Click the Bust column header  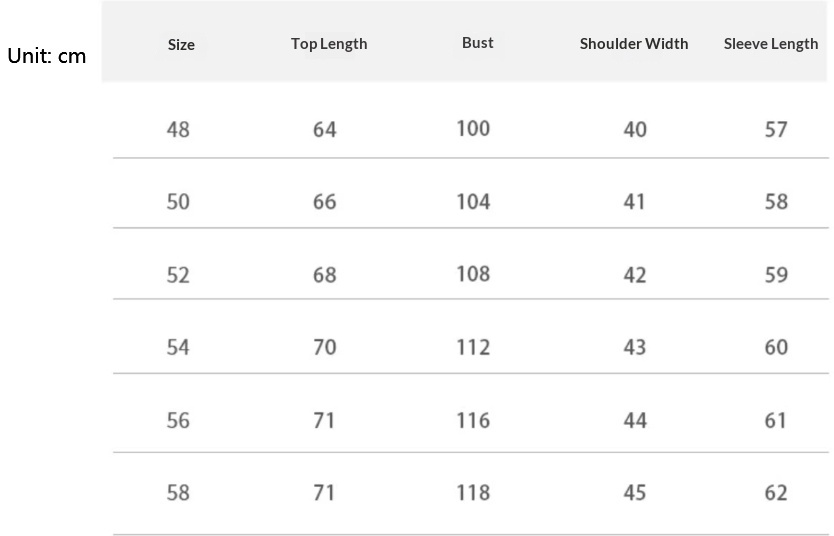click(x=478, y=43)
